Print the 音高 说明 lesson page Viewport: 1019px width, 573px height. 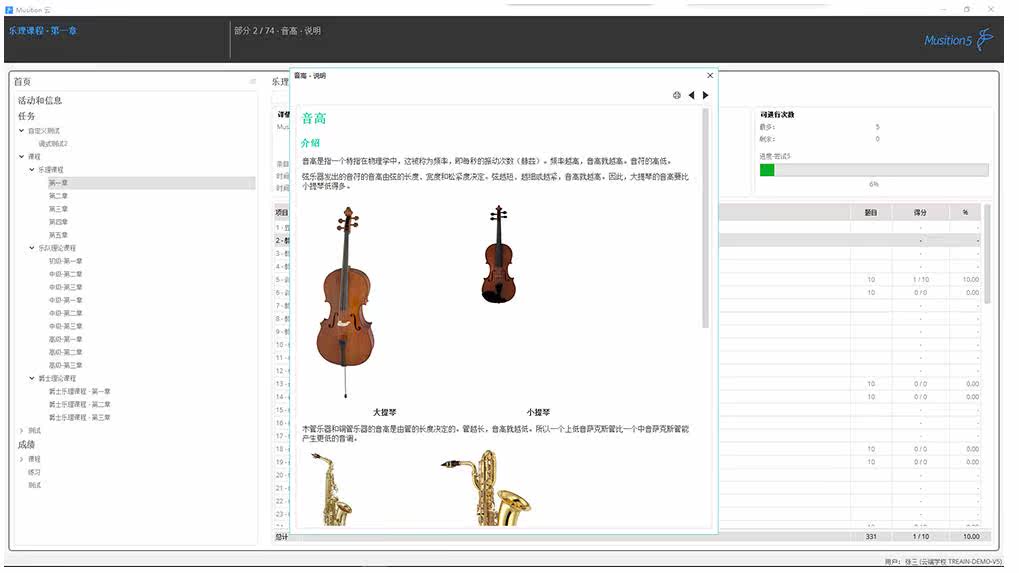click(677, 95)
